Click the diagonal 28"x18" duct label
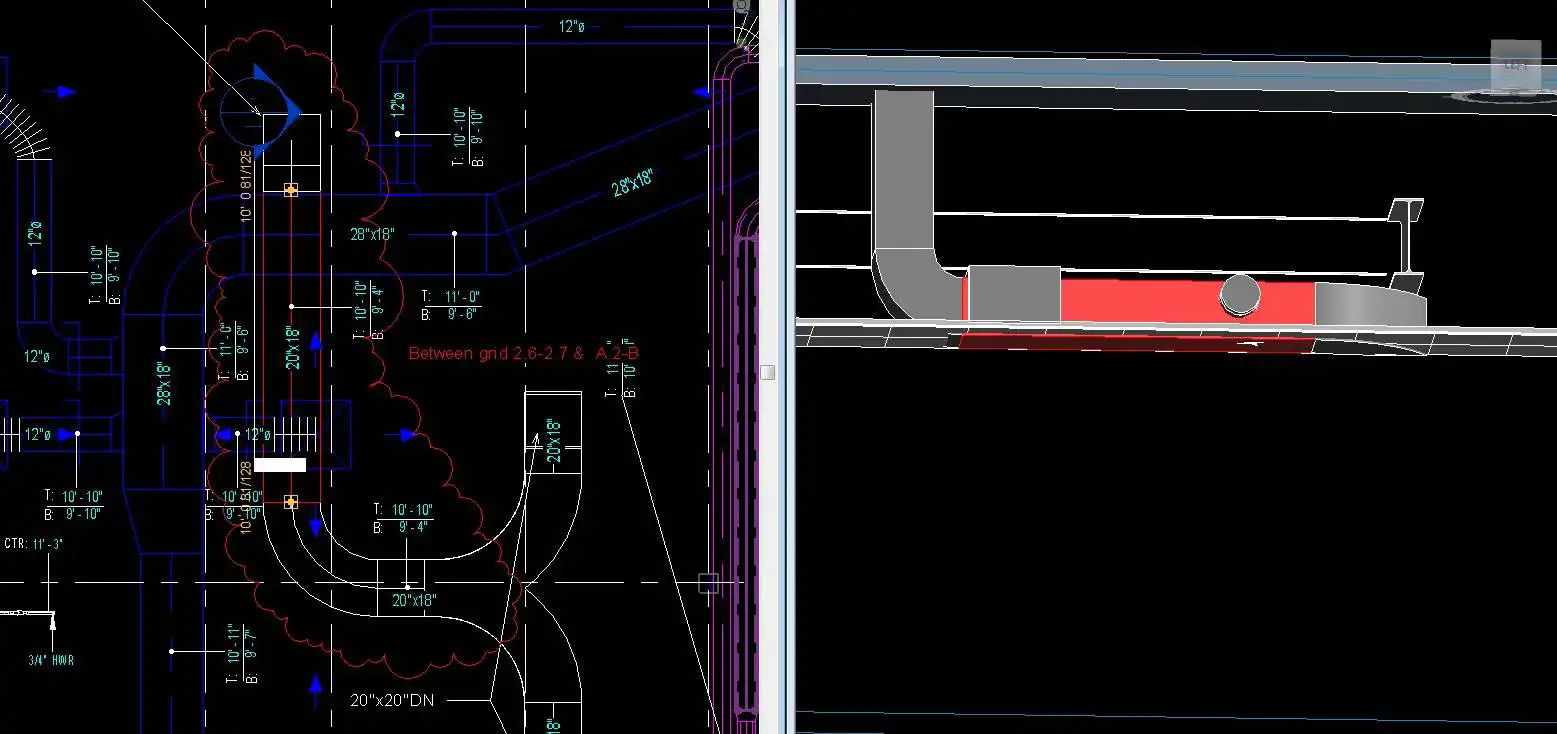The image size is (1557, 734). click(632, 184)
